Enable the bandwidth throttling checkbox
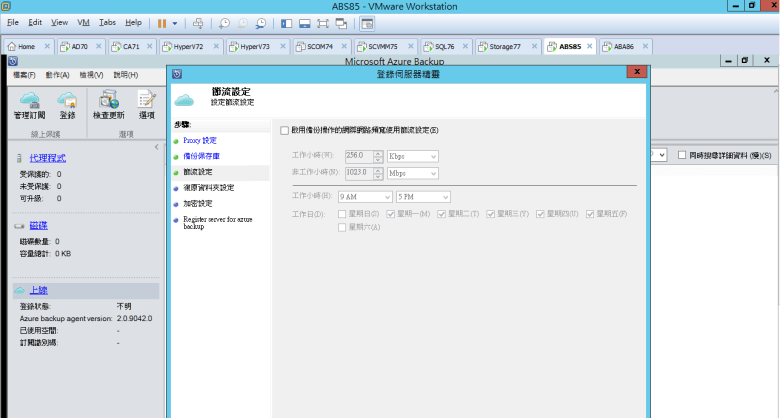The height and width of the screenshot is (418, 780). tap(284, 130)
